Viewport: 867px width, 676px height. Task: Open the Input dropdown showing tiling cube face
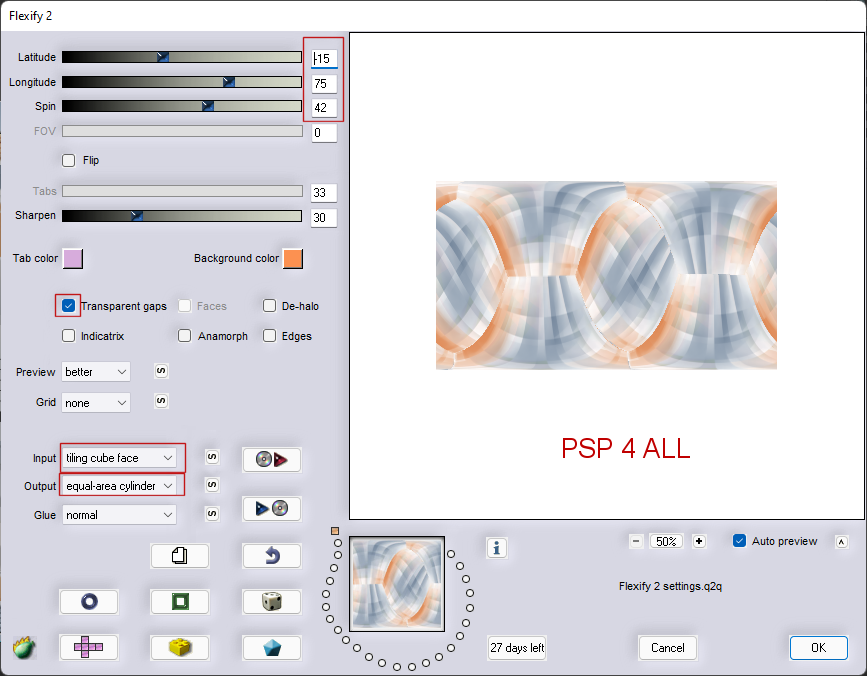pos(121,458)
